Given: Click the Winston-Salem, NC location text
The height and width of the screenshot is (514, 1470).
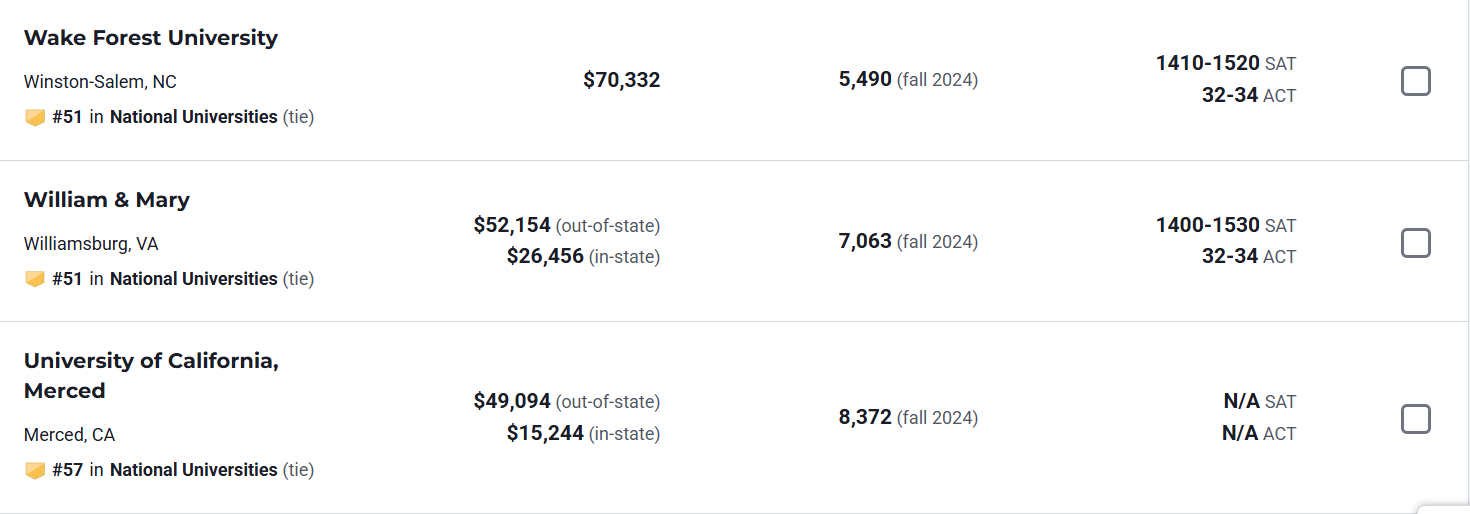Looking at the screenshot, I should point(100,82).
